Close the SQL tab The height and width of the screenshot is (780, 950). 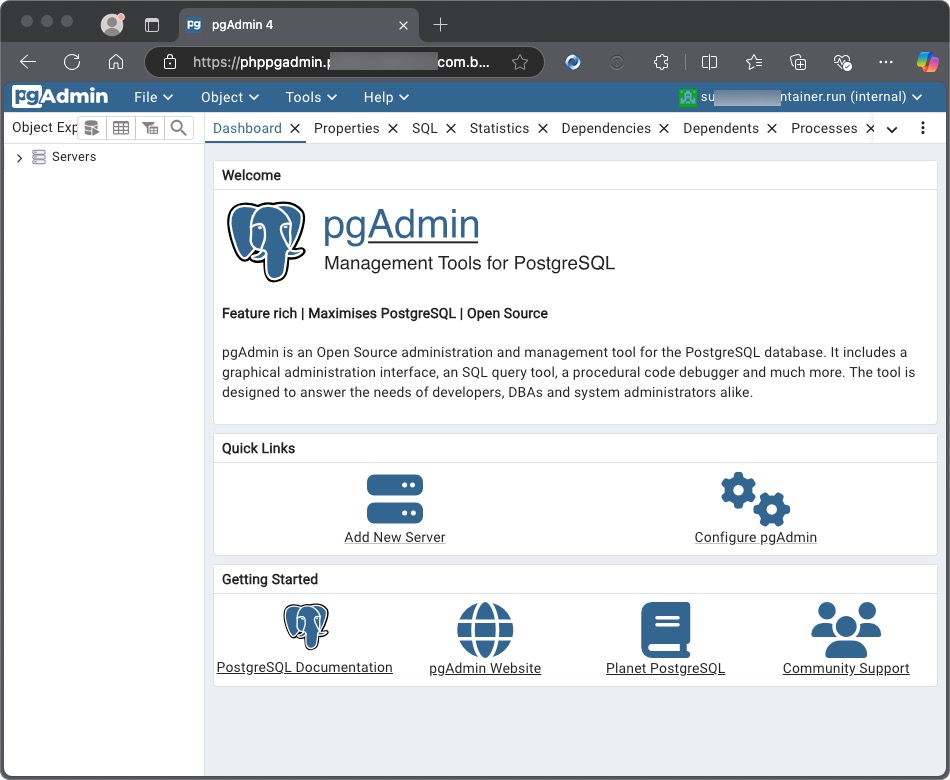click(x=451, y=128)
